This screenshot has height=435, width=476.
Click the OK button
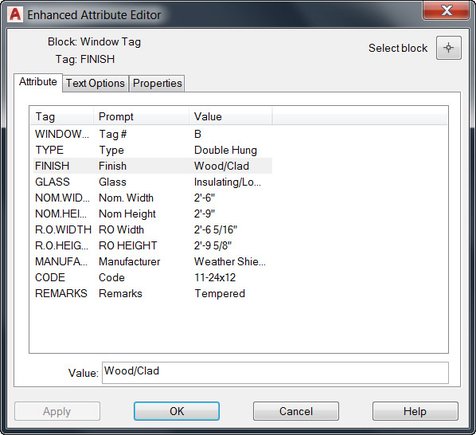177,411
